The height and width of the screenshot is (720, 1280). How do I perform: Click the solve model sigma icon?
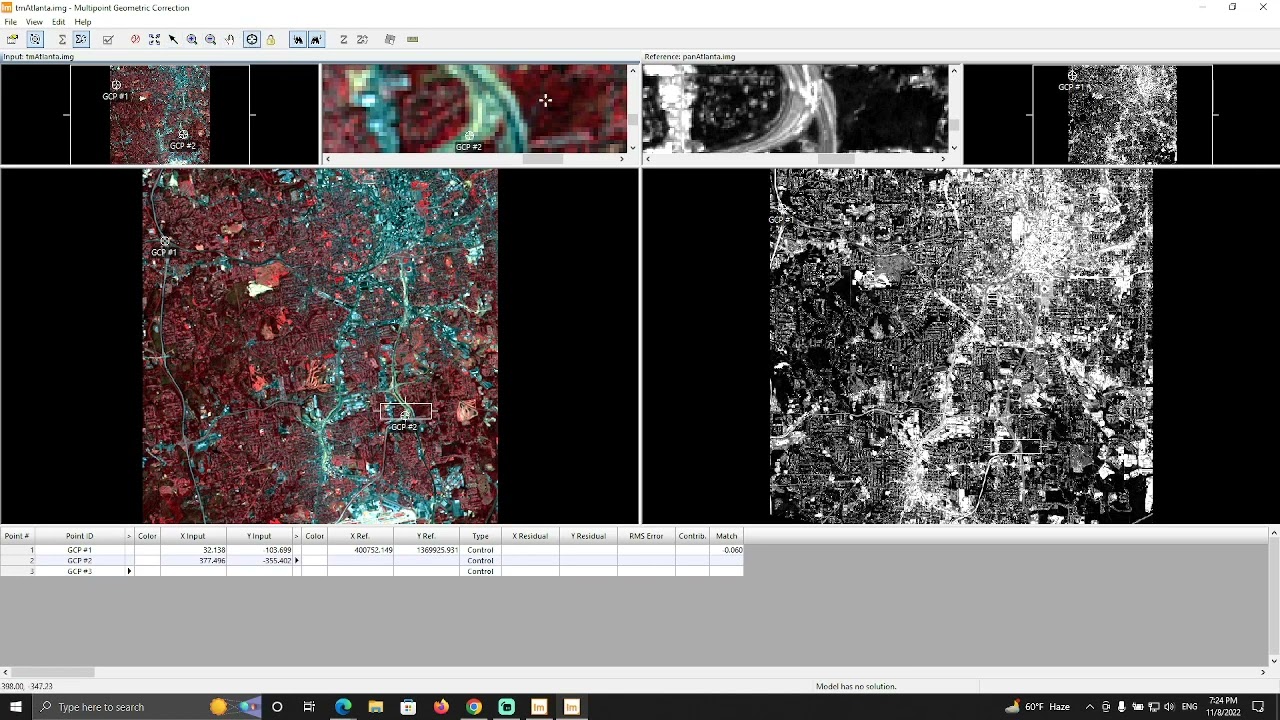[x=62, y=40]
